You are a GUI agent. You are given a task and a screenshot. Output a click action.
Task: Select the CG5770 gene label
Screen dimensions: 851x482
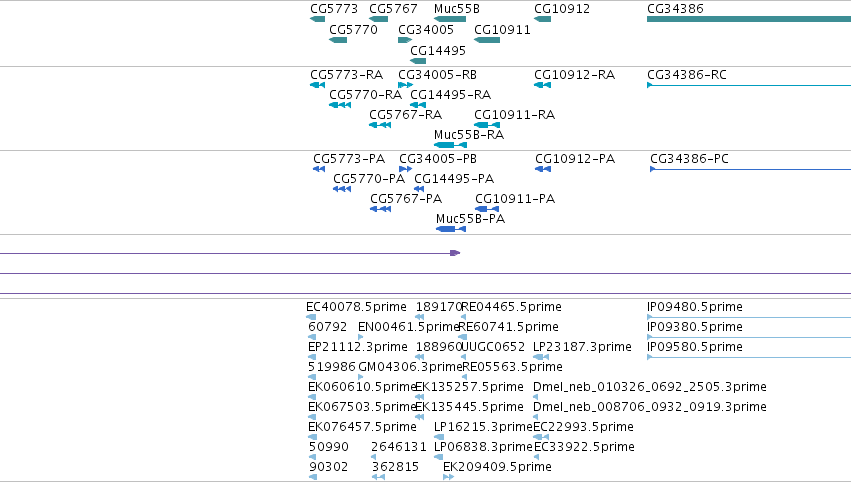click(353, 29)
